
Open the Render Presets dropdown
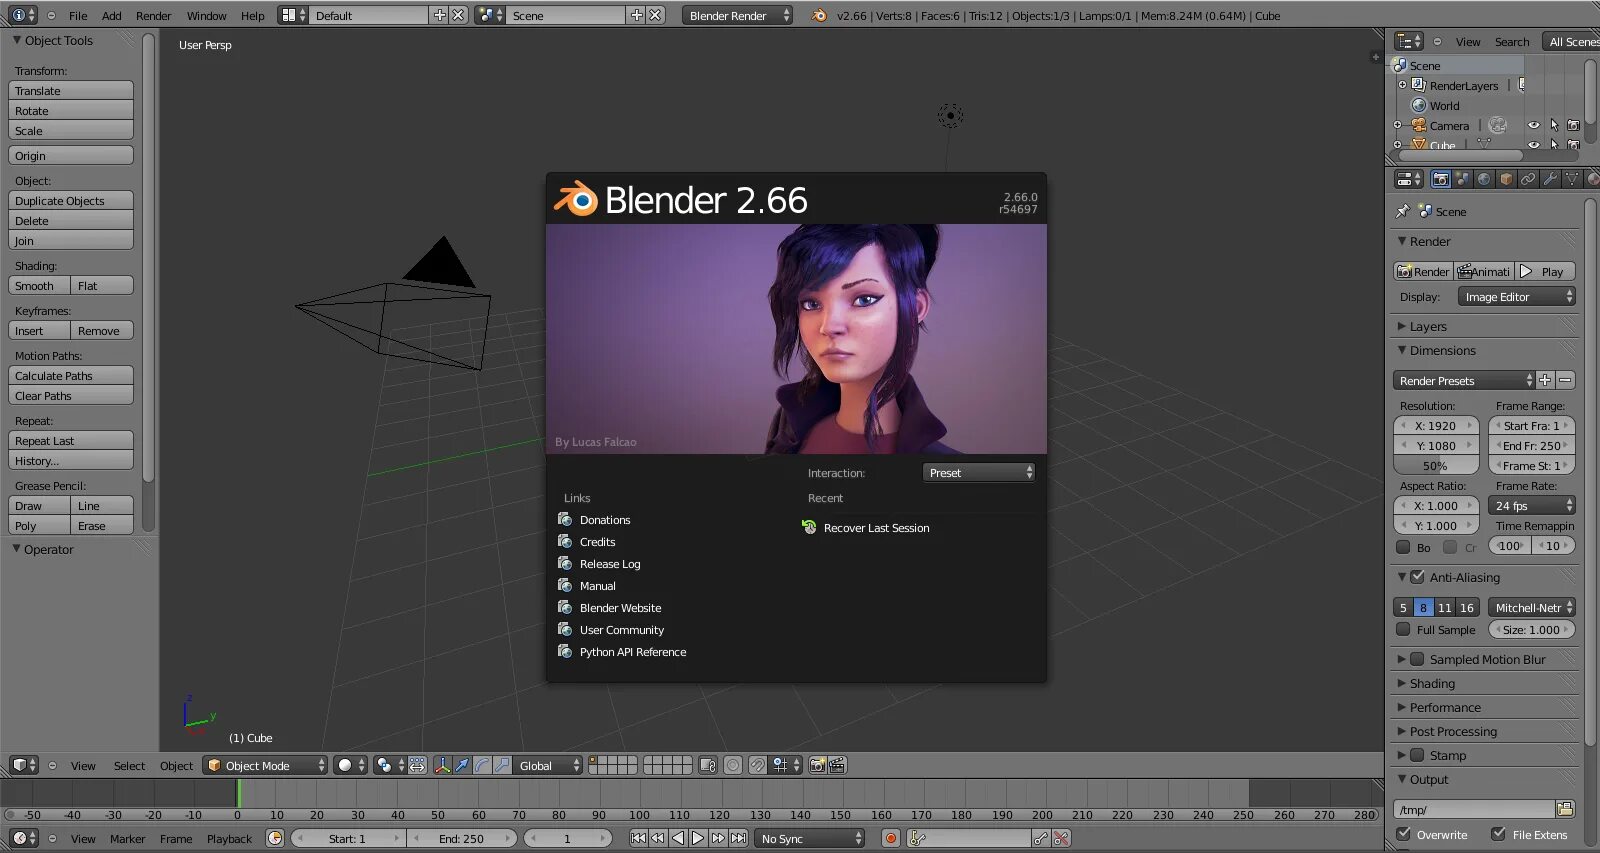click(x=1463, y=380)
